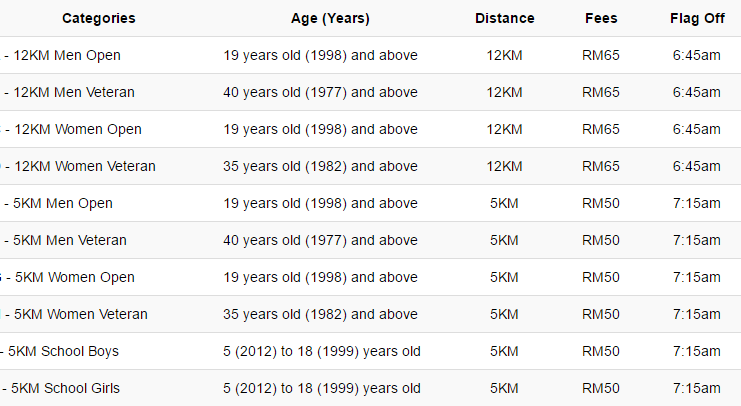Click the Categories column header
This screenshot has height=406, width=741.
(98, 18)
